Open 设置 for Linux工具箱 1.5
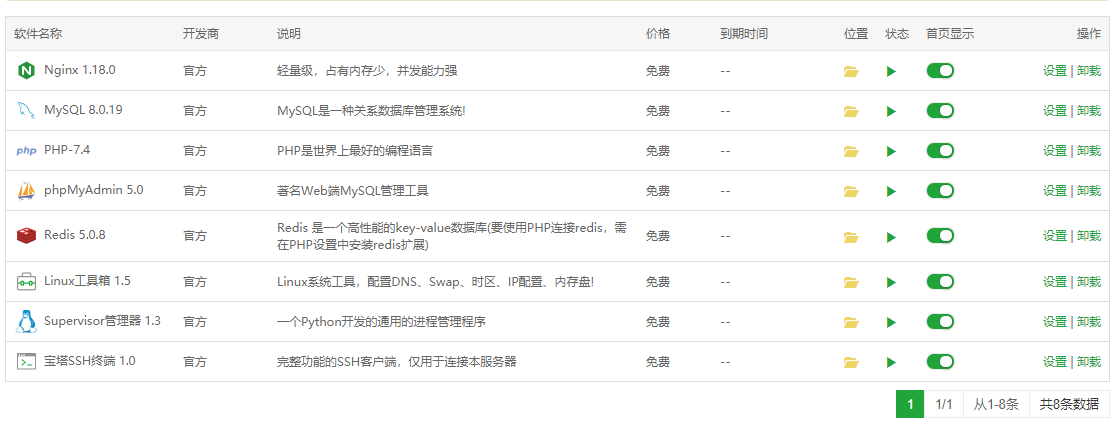 [1055, 282]
